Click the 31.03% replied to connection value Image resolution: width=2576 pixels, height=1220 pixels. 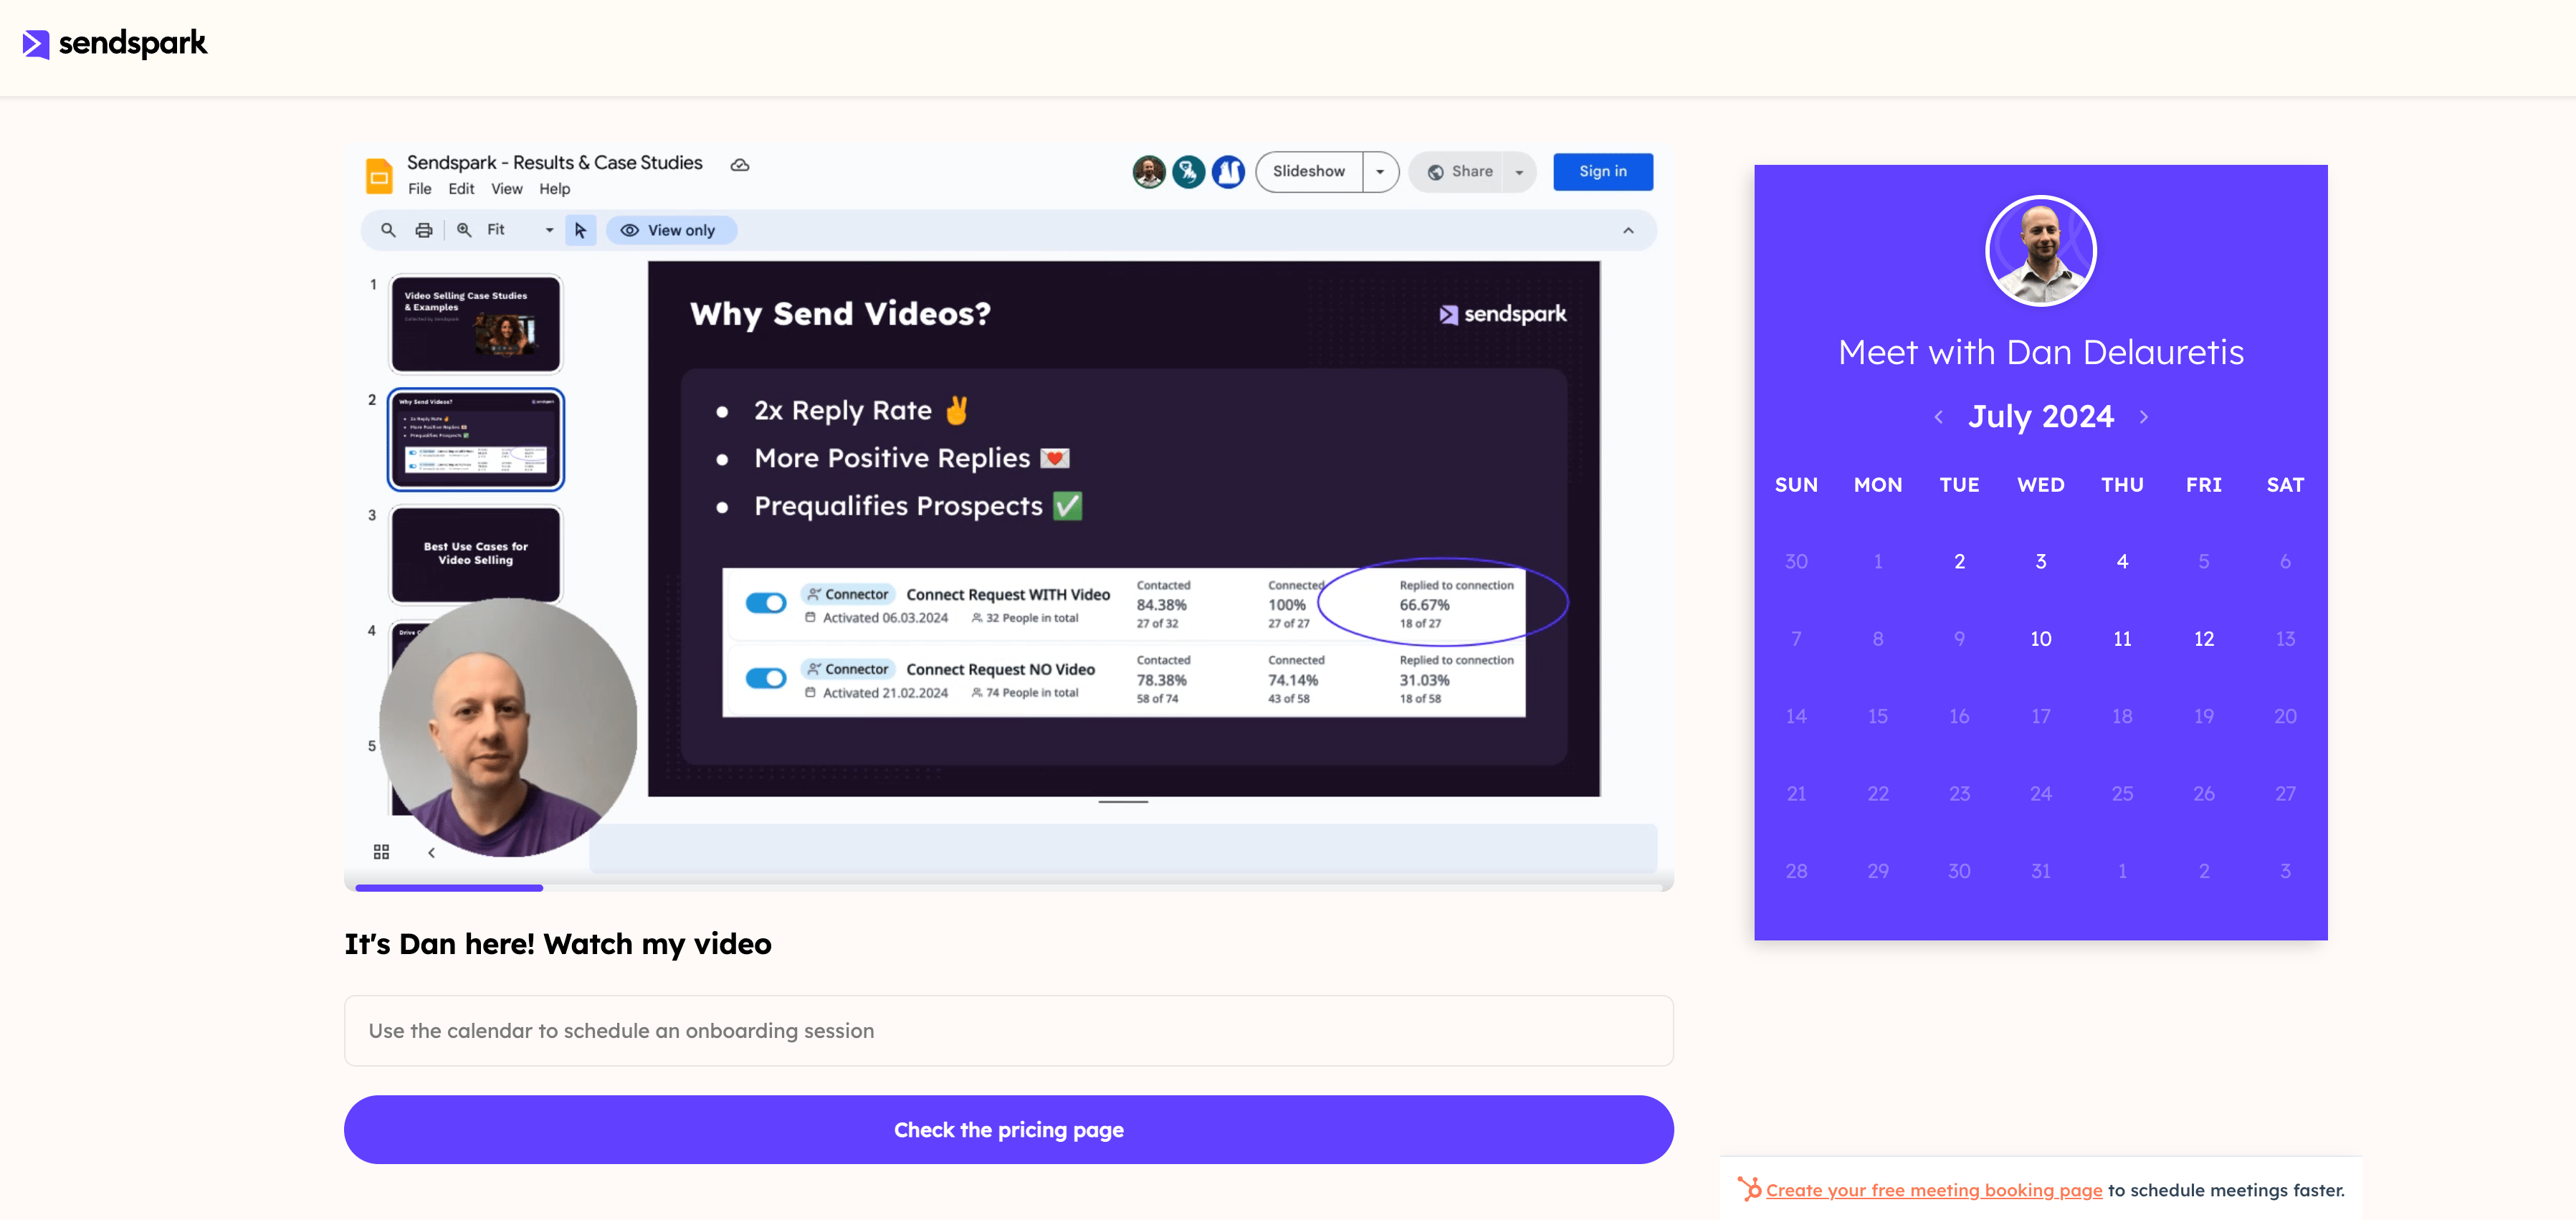click(x=1424, y=680)
